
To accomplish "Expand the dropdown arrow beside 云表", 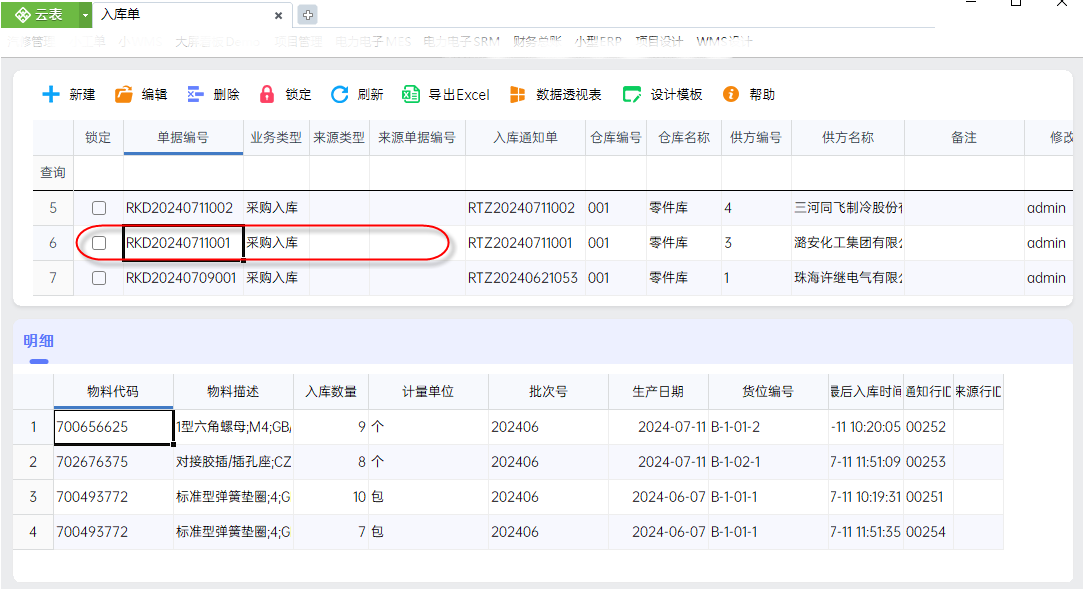I will click(85, 15).
